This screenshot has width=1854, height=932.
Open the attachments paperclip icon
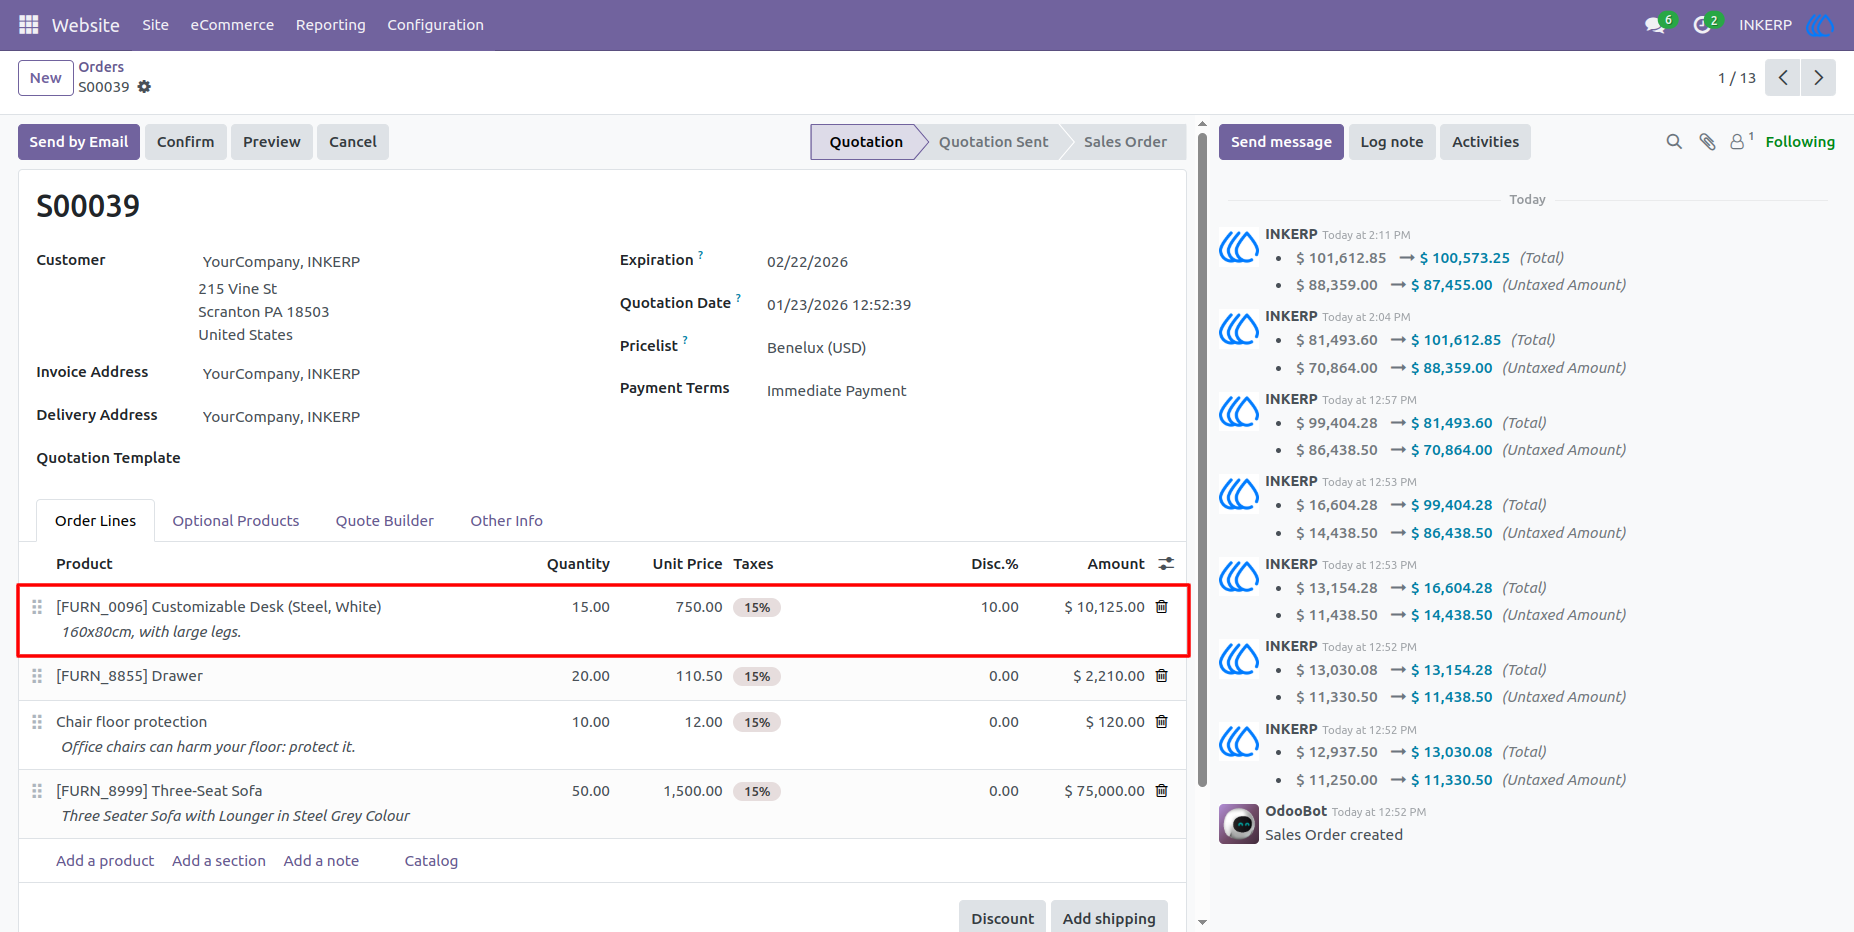coord(1707,142)
